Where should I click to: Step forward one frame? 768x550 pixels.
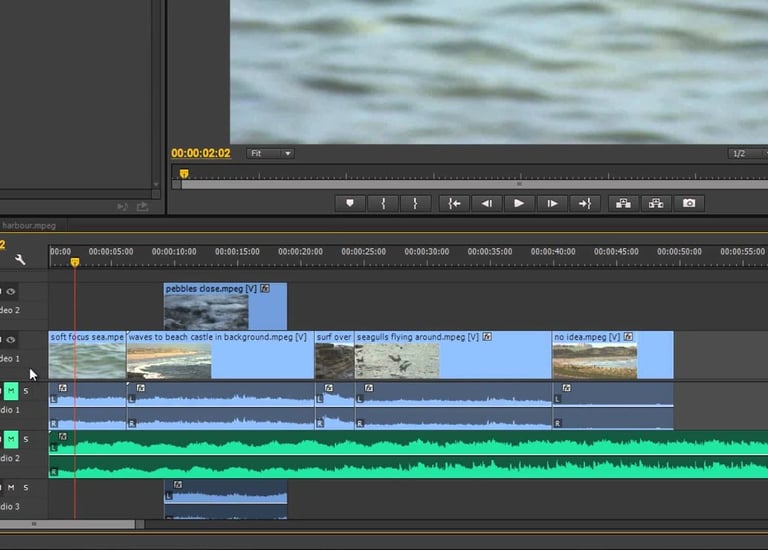point(551,203)
